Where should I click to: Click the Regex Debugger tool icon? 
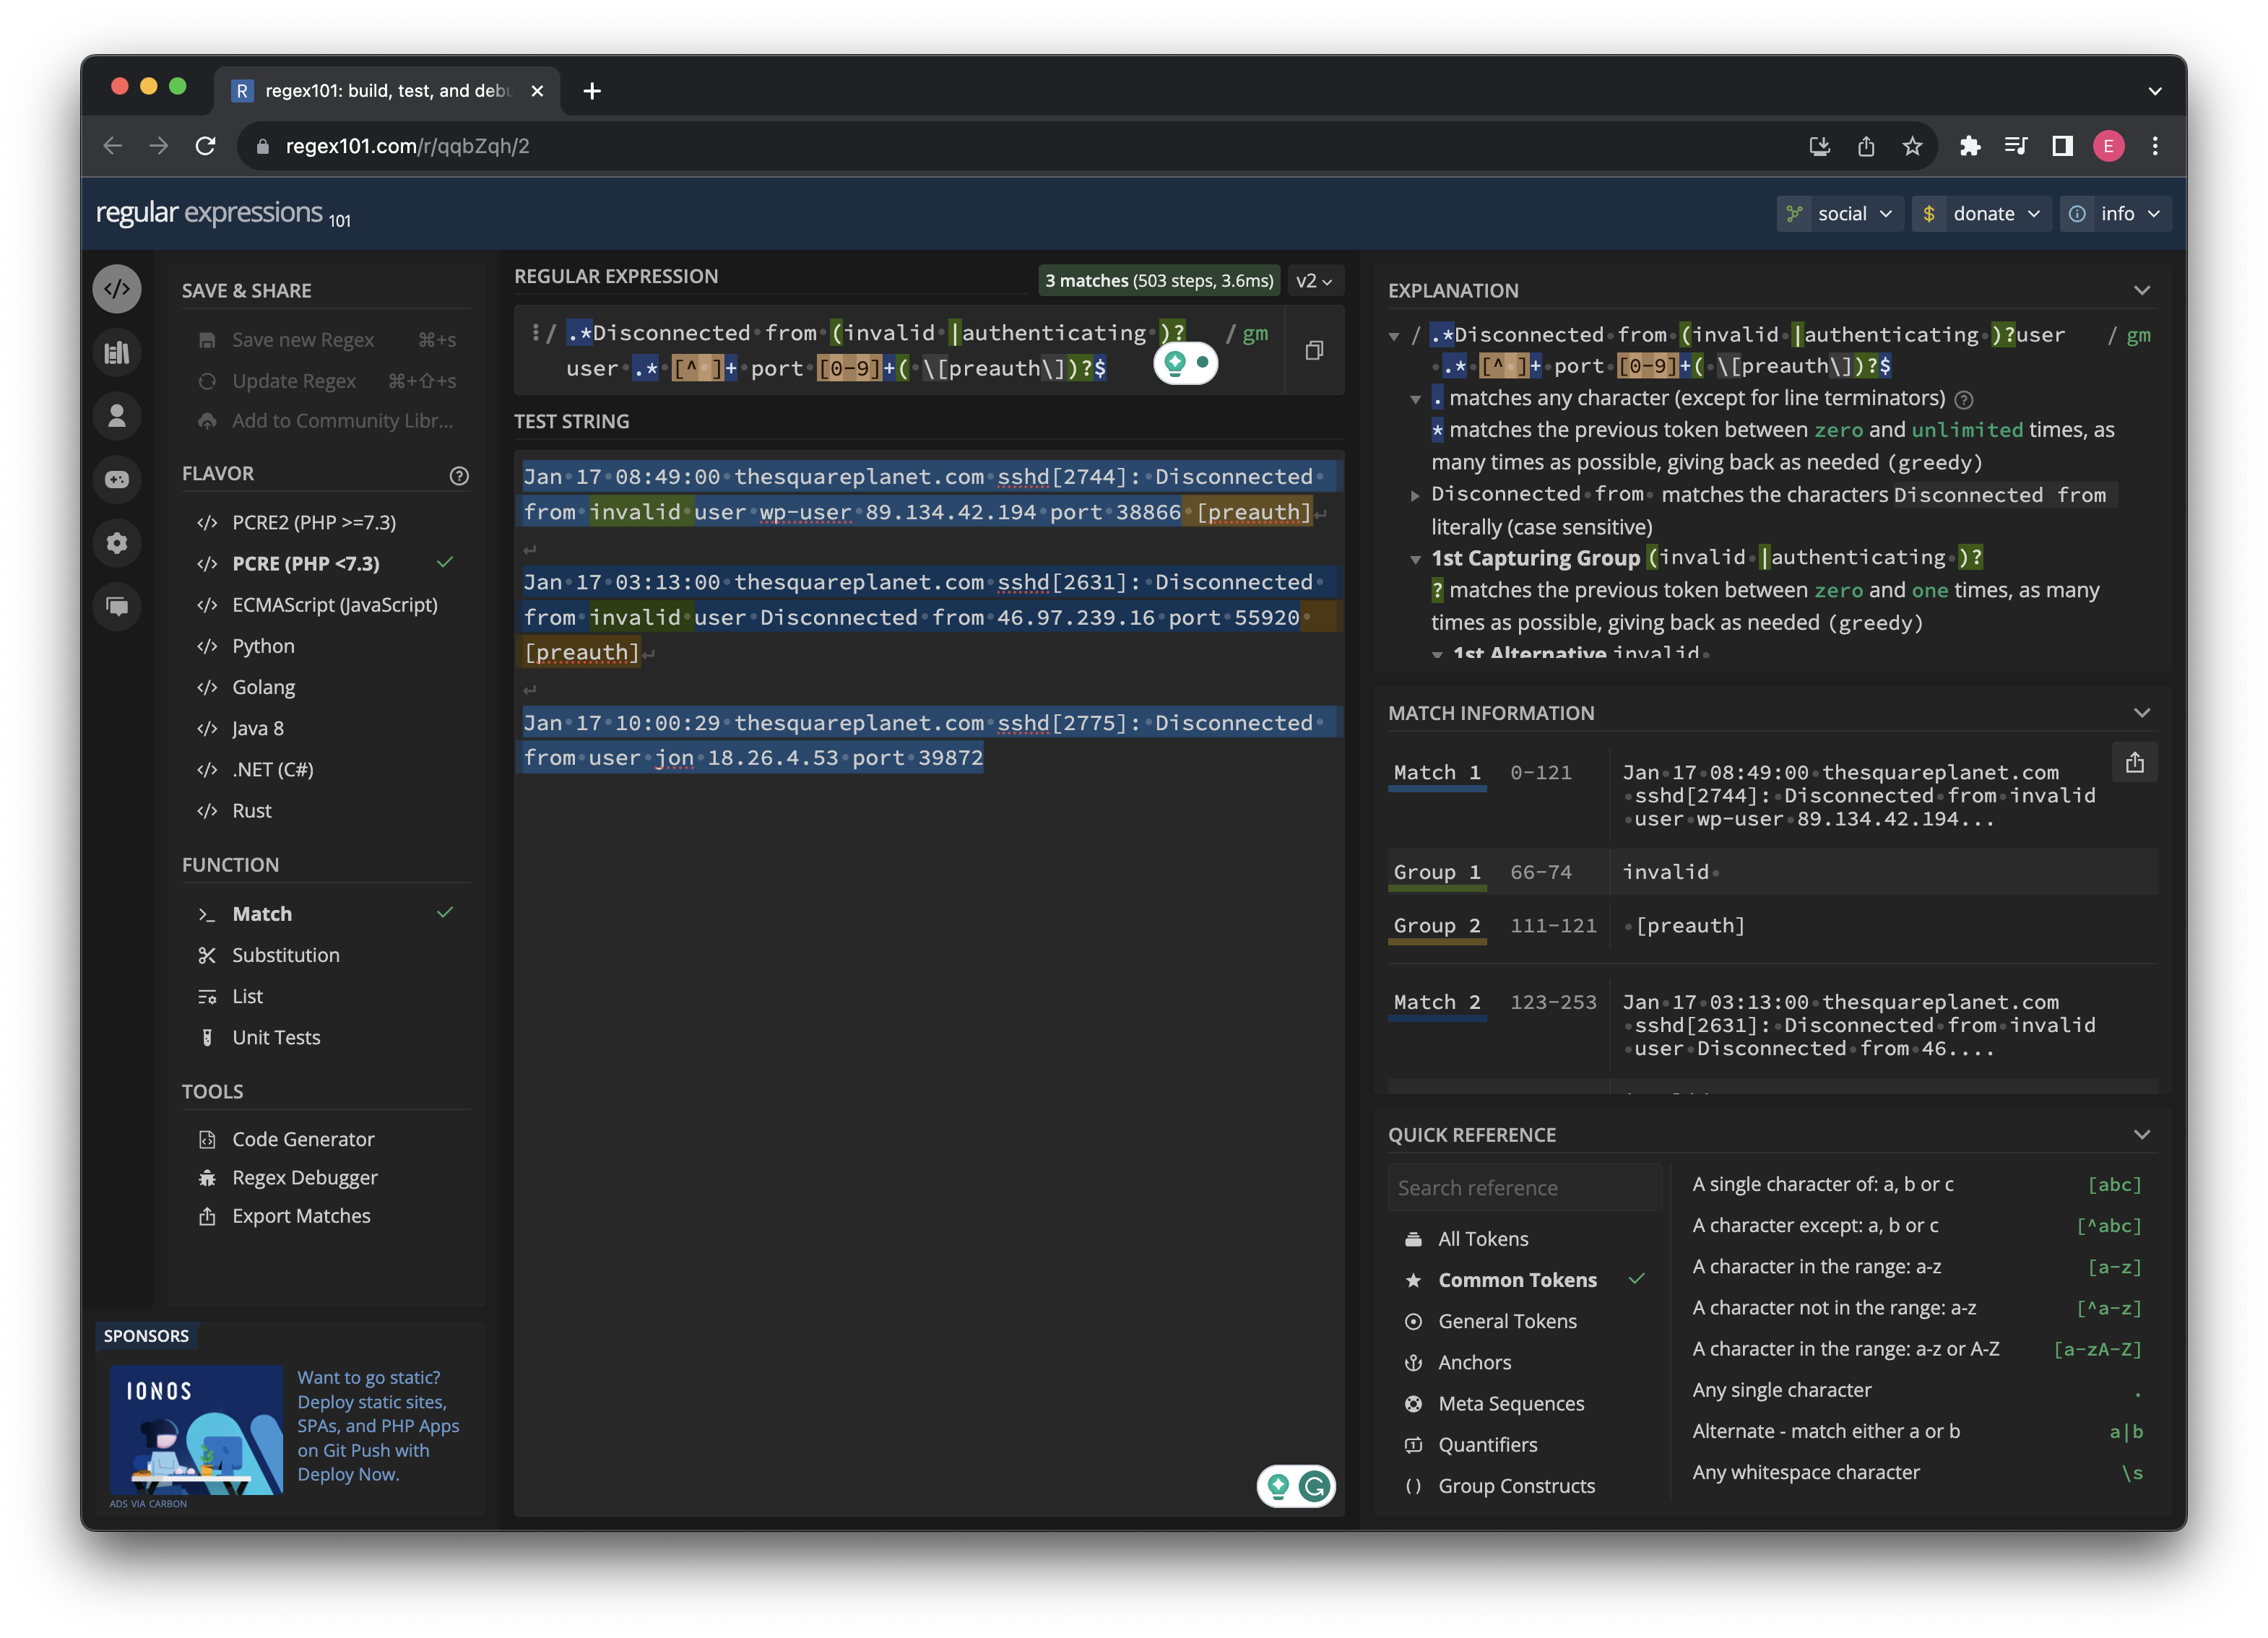tap(206, 1176)
